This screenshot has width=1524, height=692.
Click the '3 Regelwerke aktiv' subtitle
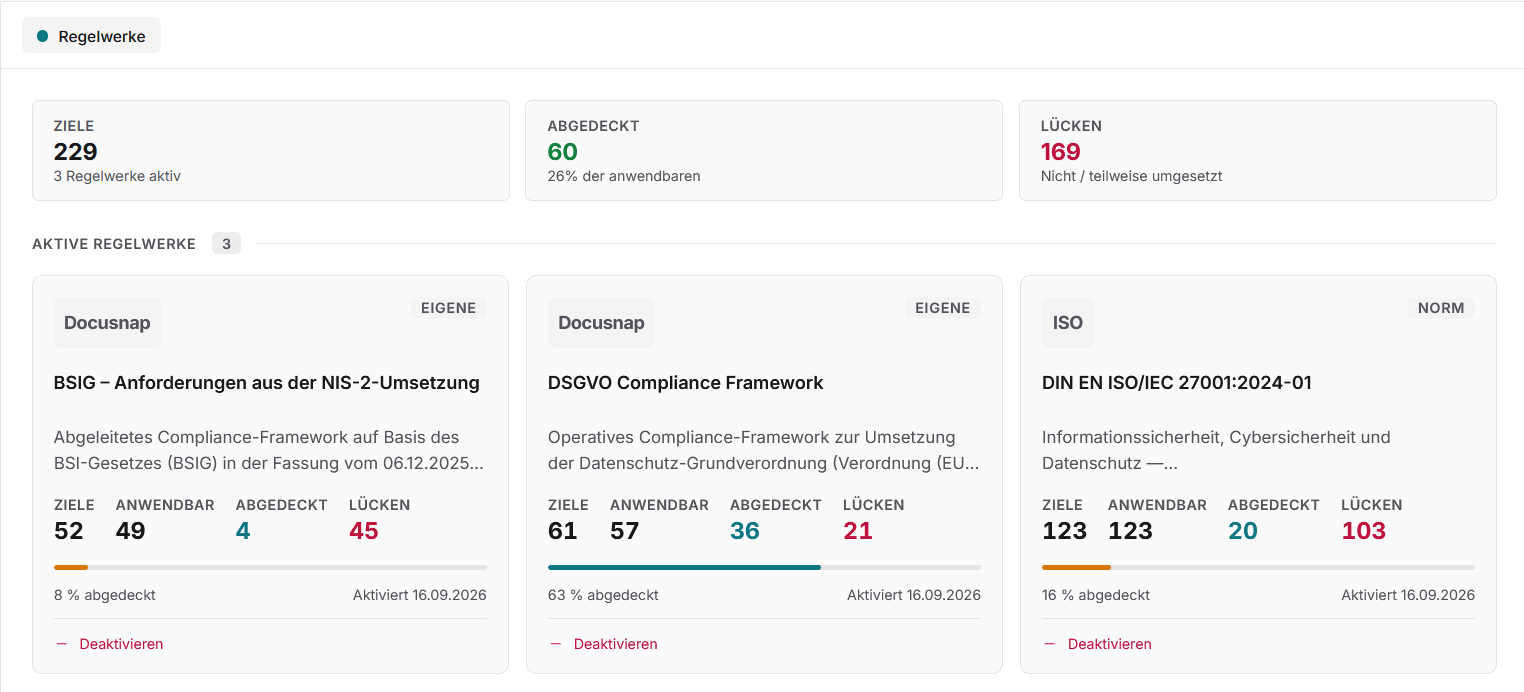(x=117, y=176)
